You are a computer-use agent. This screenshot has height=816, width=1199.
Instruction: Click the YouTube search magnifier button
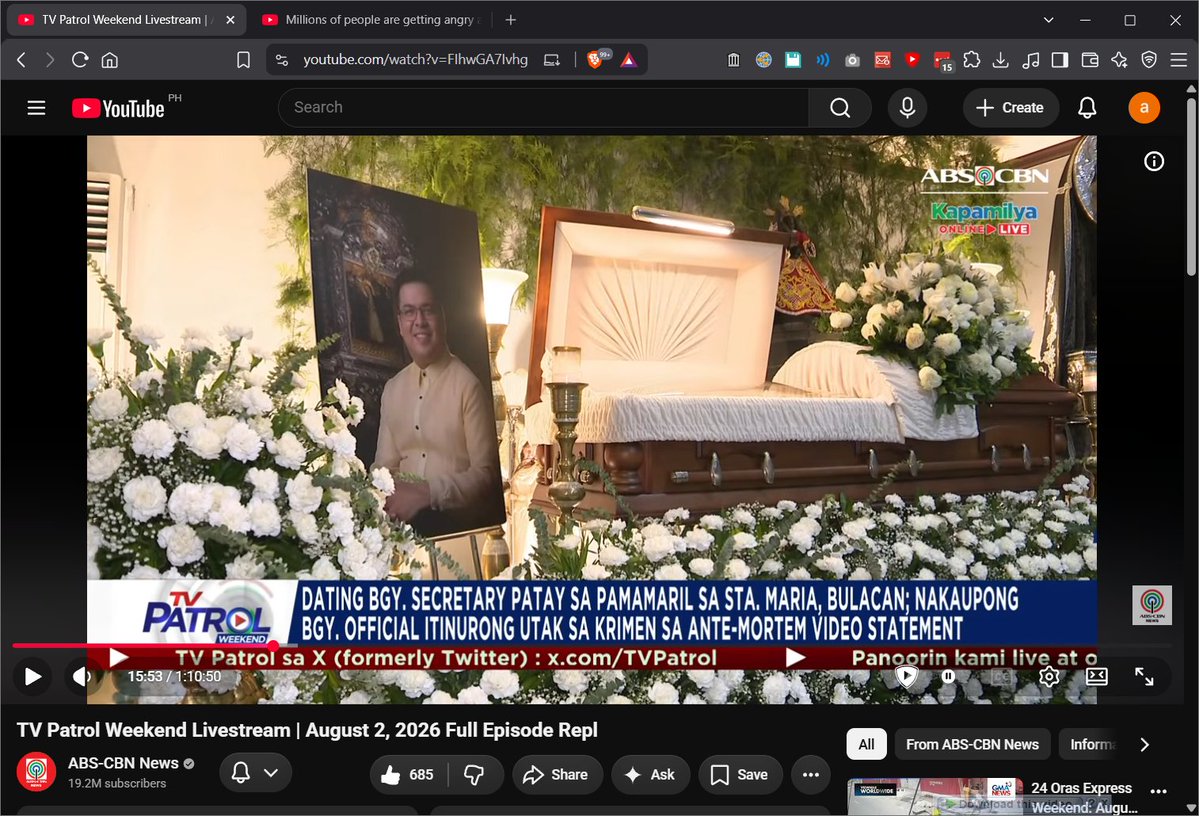click(x=840, y=108)
